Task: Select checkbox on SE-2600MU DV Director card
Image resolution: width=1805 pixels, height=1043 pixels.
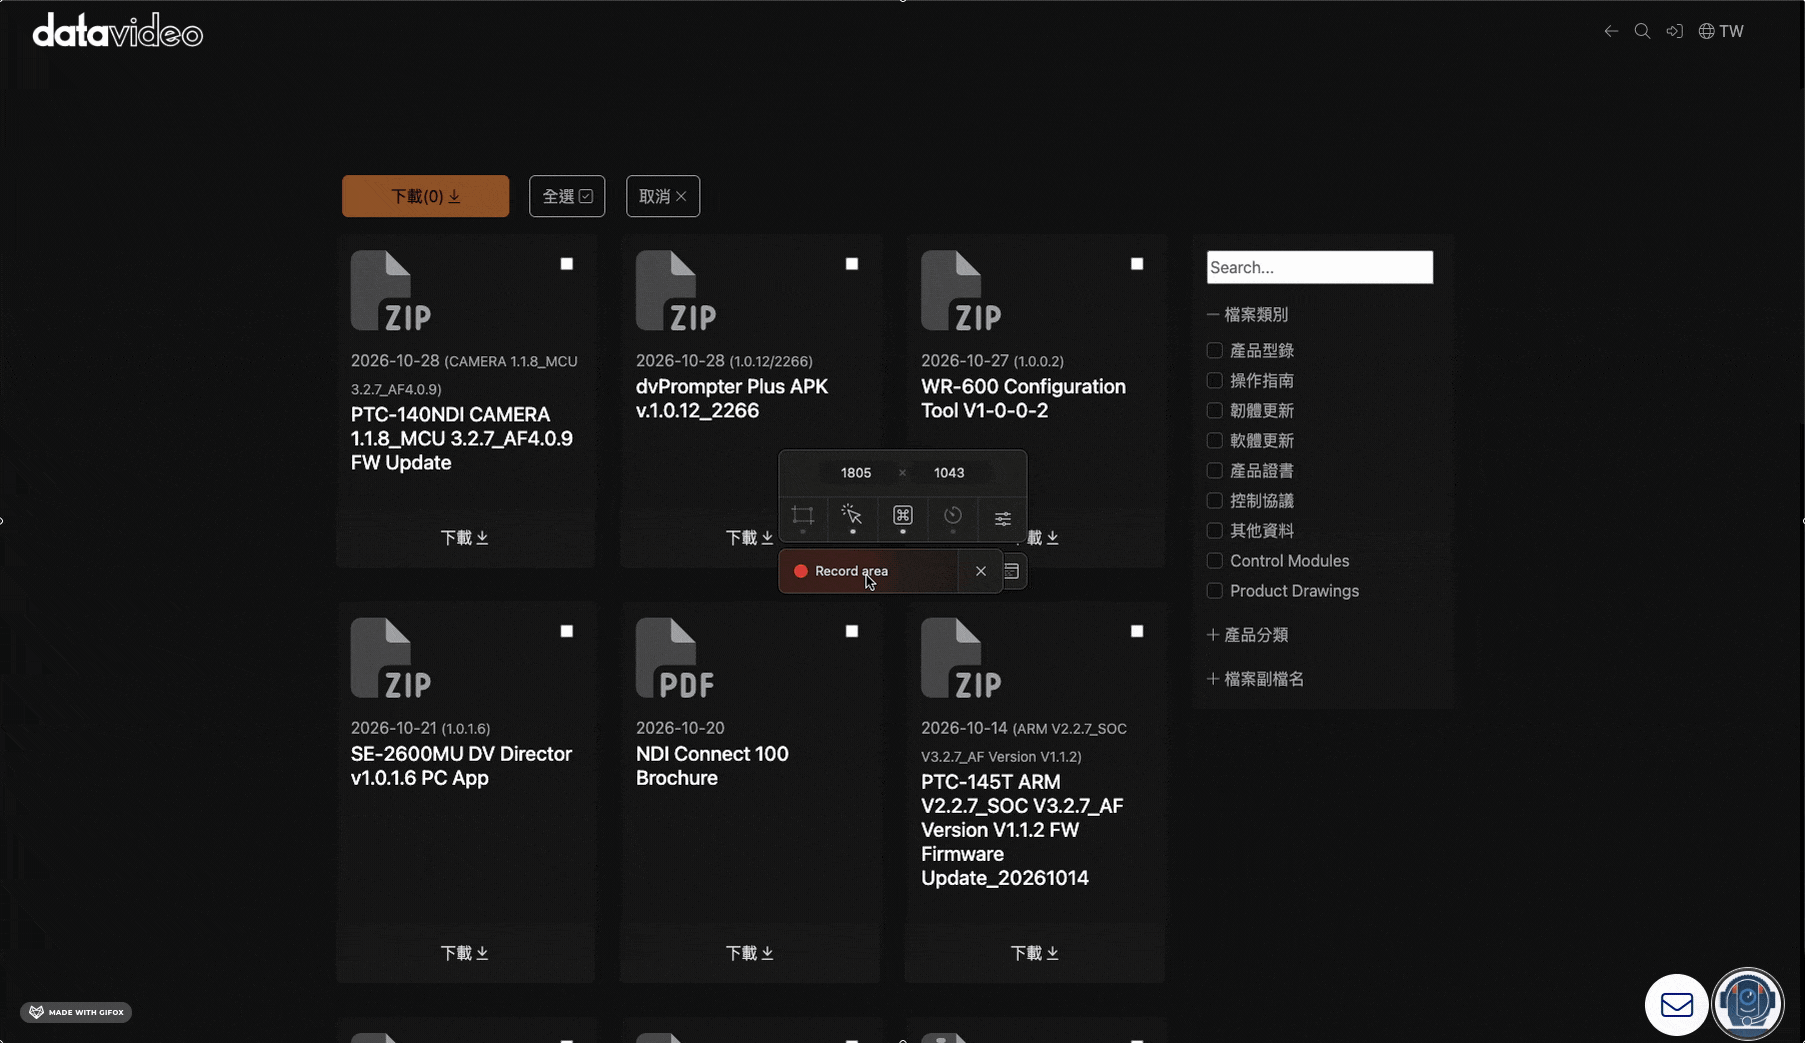Action: pyautogui.click(x=567, y=631)
